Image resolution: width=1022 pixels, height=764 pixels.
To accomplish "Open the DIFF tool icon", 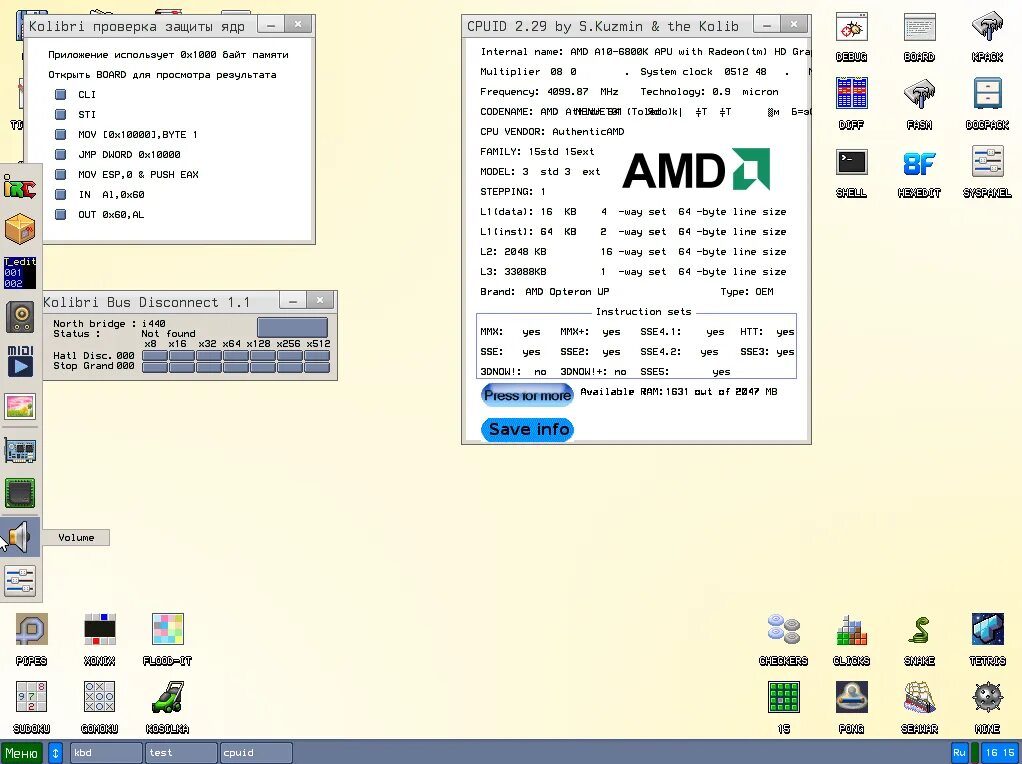I will (851, 93).
